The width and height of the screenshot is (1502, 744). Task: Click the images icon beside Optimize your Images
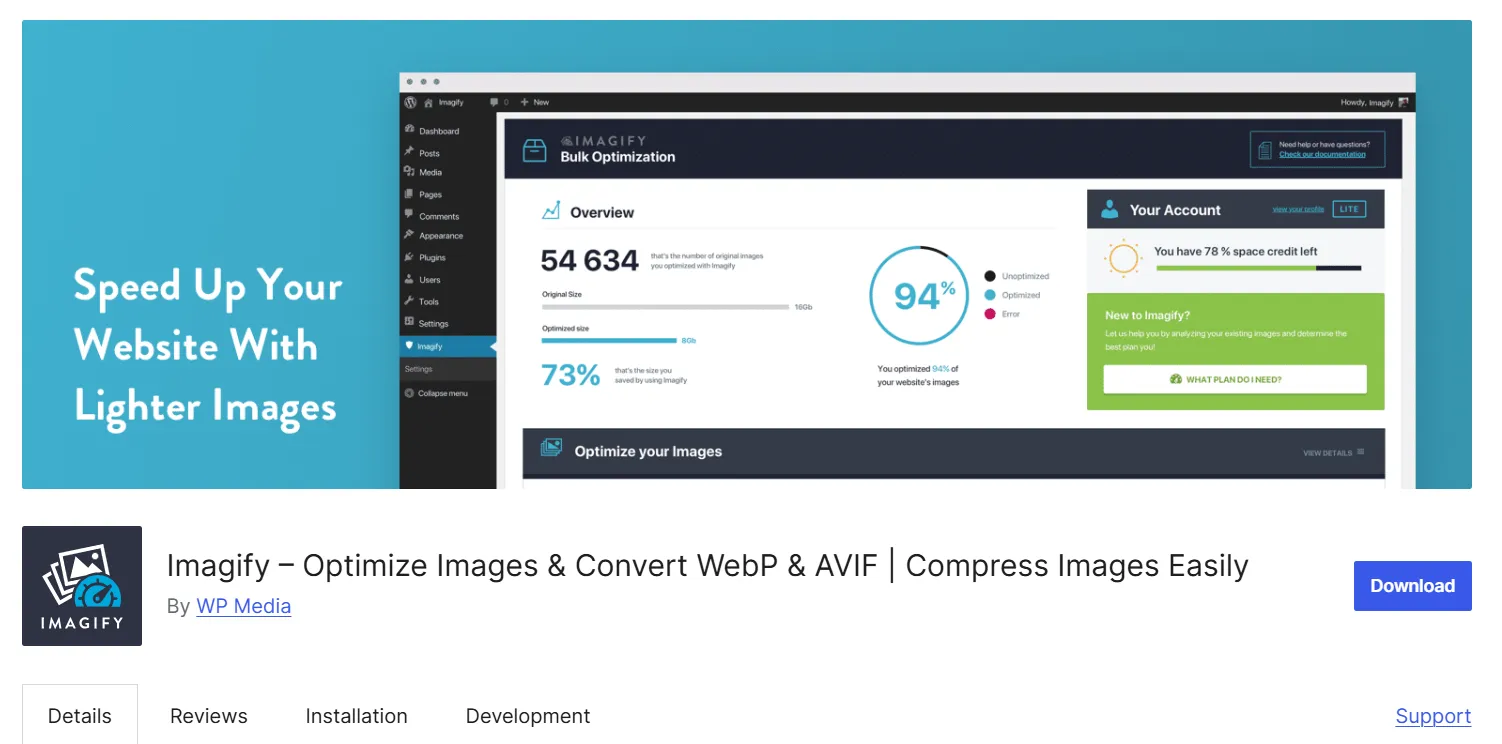click(x=551, y=449)
